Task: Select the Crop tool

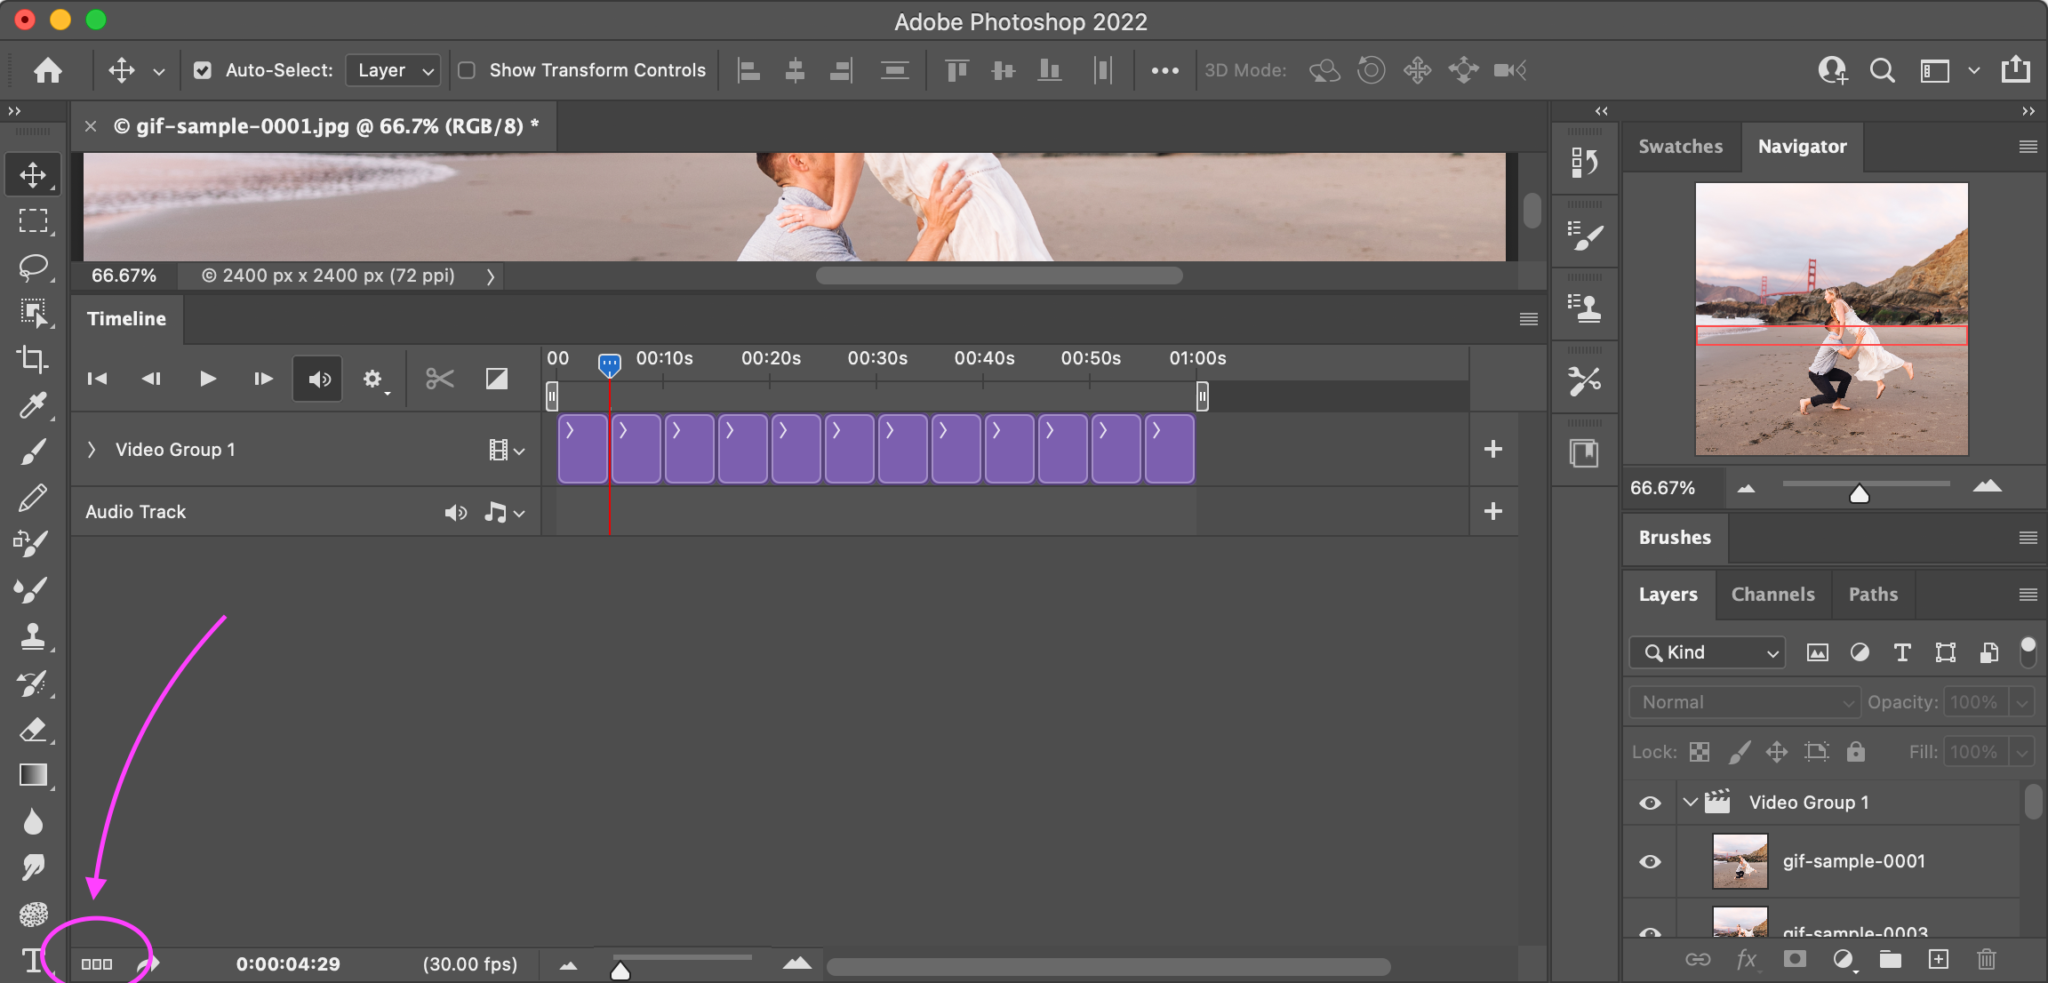Action: [x=33, y=359]
